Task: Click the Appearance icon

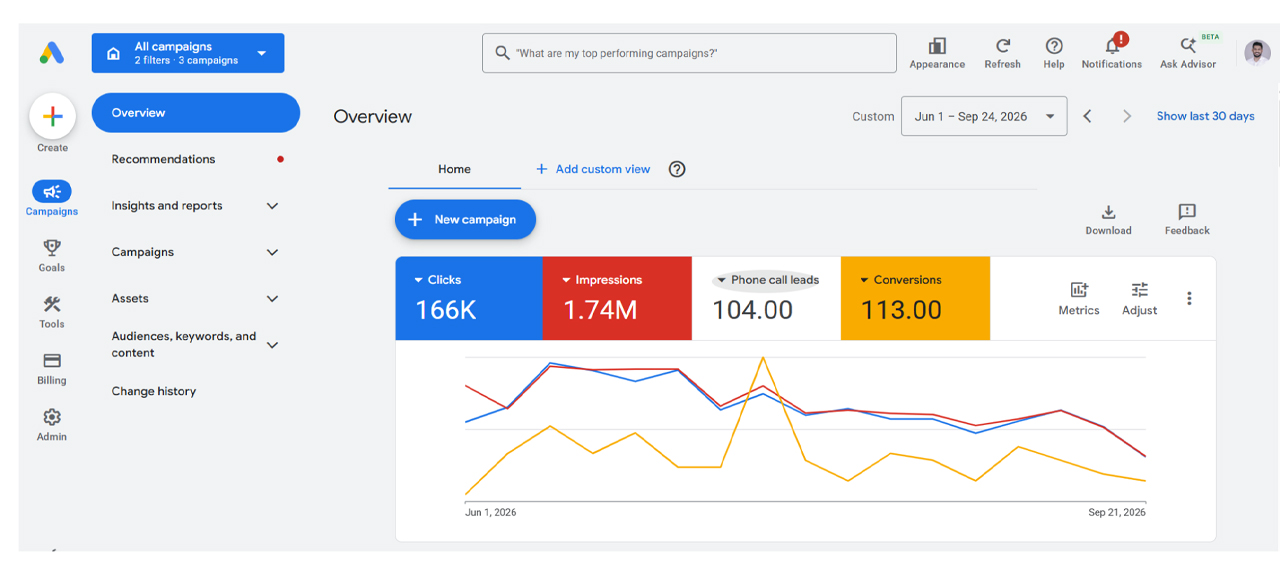Action: click(937, 46)
